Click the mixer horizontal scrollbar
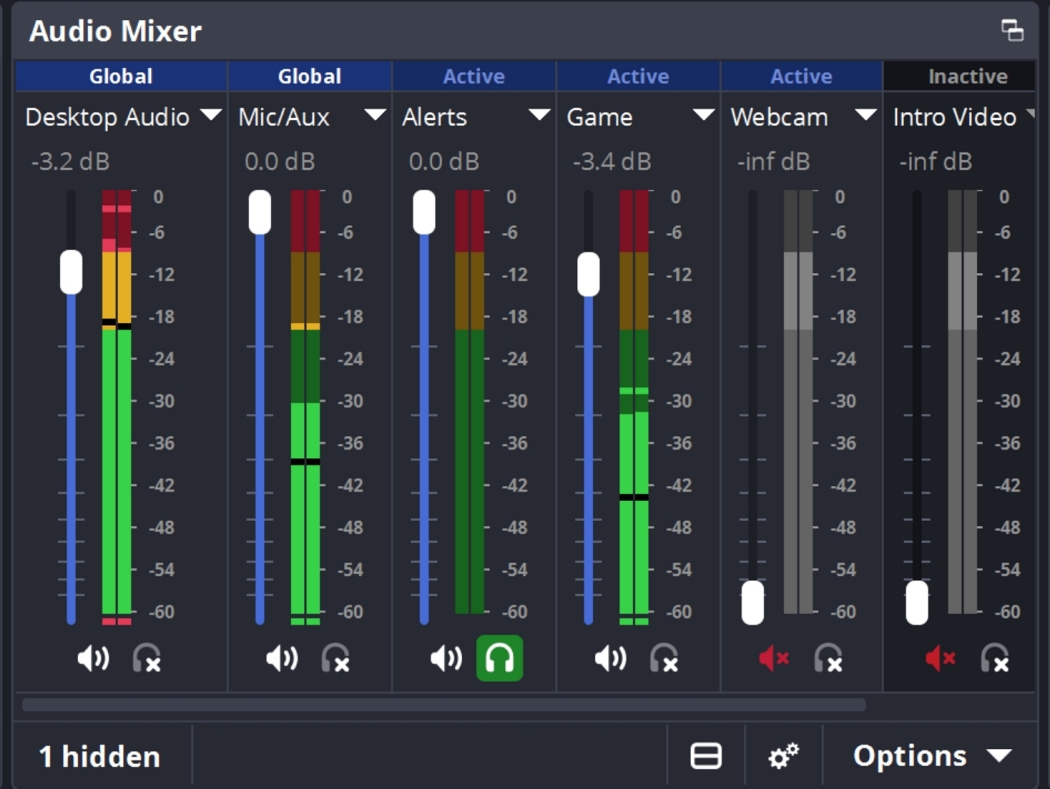This screenshot has height=789, width=1050. point(444,705)
